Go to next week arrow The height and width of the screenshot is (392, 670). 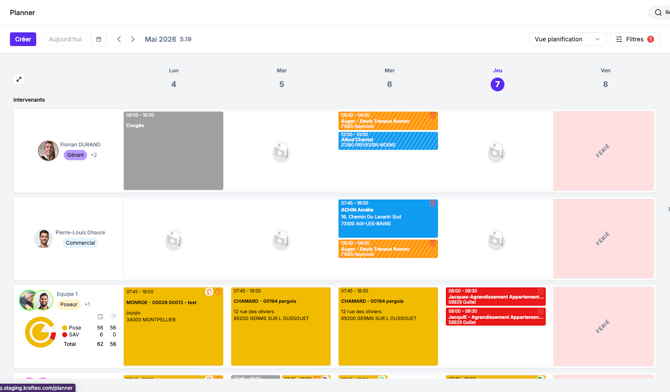tap(132, 39)
